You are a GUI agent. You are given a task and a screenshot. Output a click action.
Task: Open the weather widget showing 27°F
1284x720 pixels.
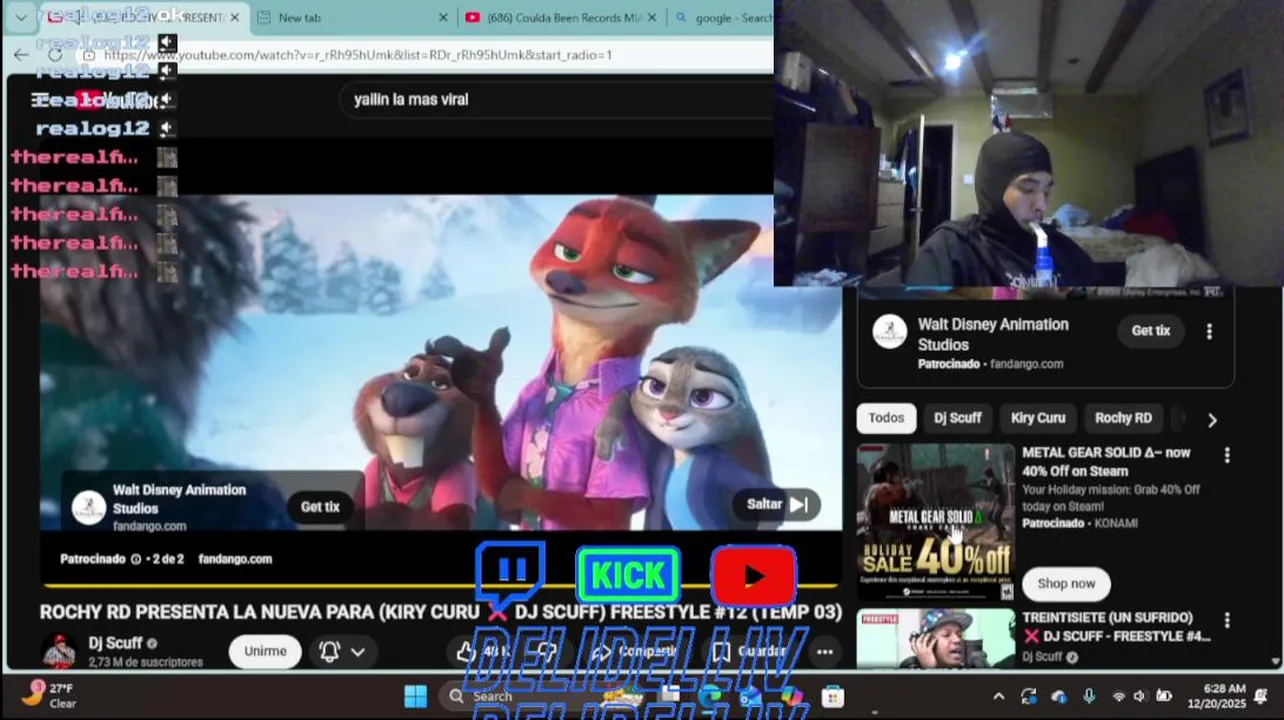click(x=48, y=695)
